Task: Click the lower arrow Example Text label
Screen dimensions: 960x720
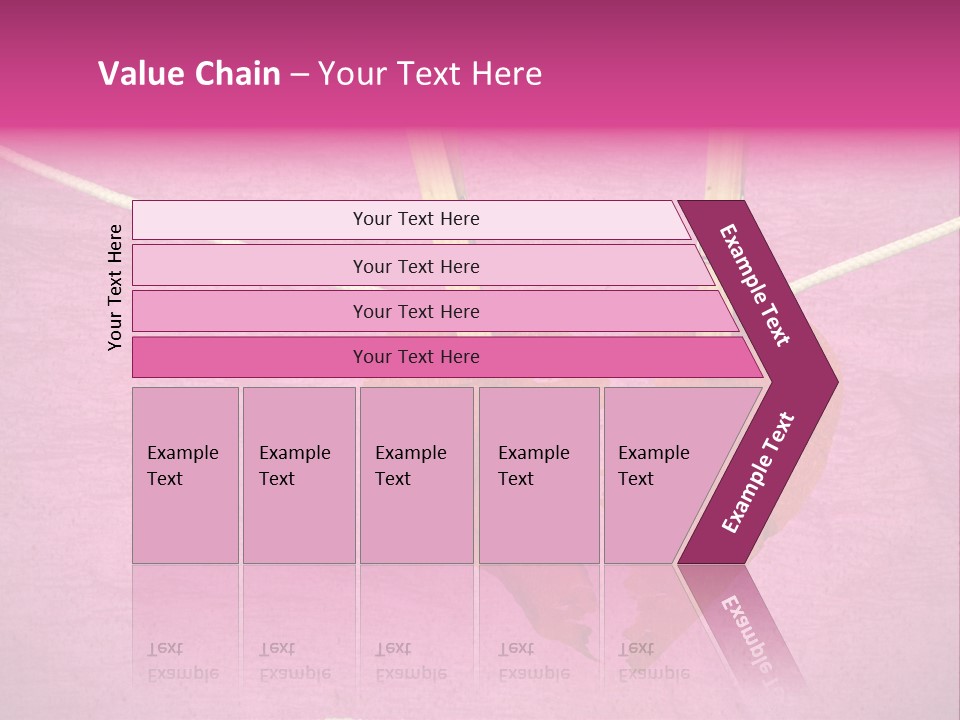Action: coord(758,473)
